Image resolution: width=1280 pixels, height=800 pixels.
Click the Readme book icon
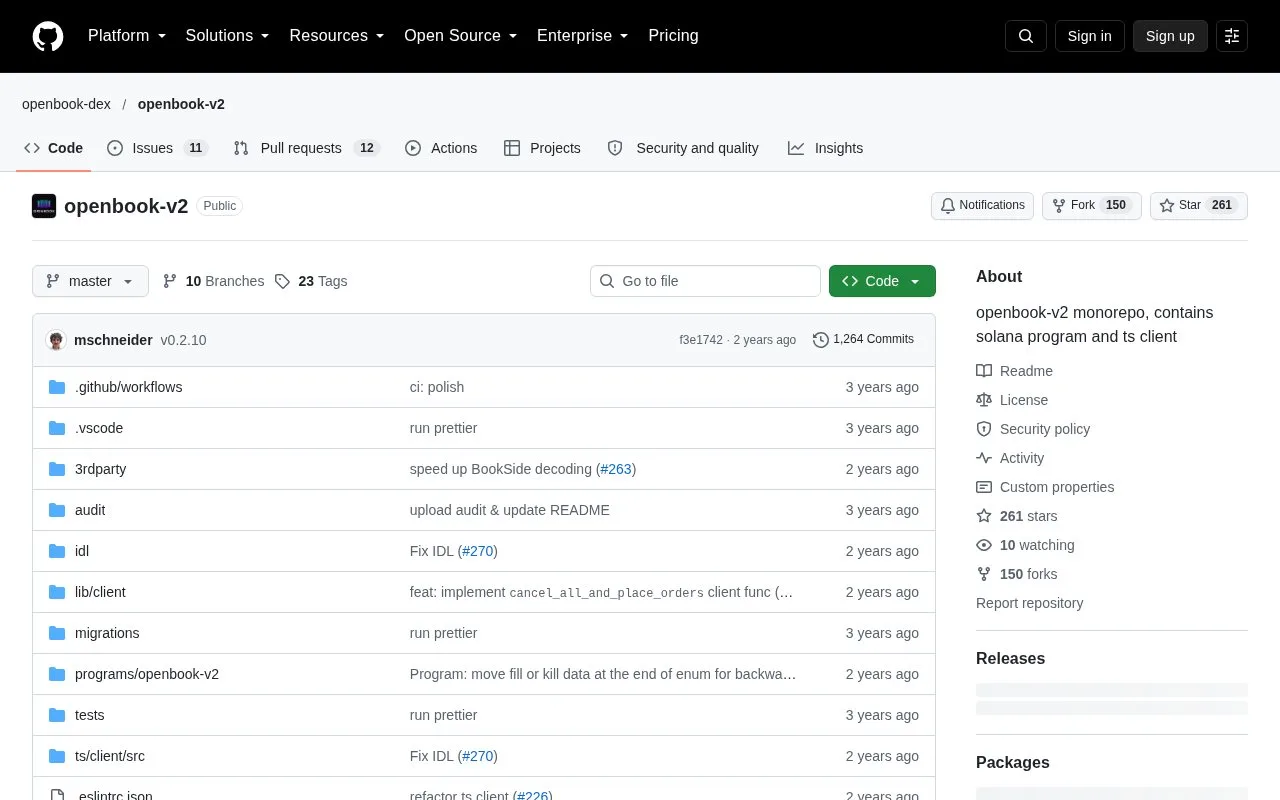pyautogui.click(x=984, y=371)
